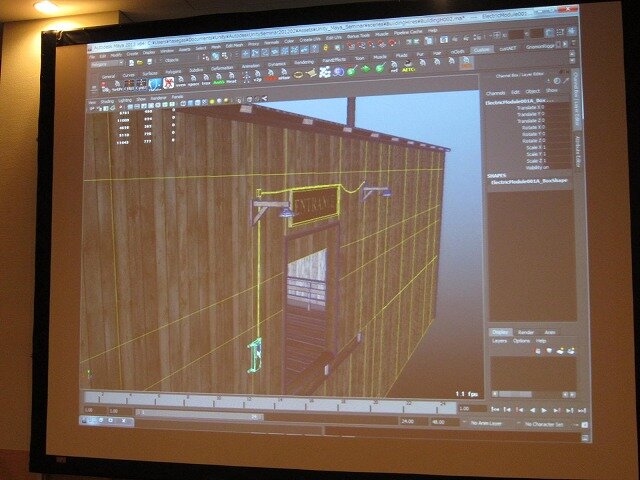Click the blue highlighted shelf icon

click(x=155, y=84)
